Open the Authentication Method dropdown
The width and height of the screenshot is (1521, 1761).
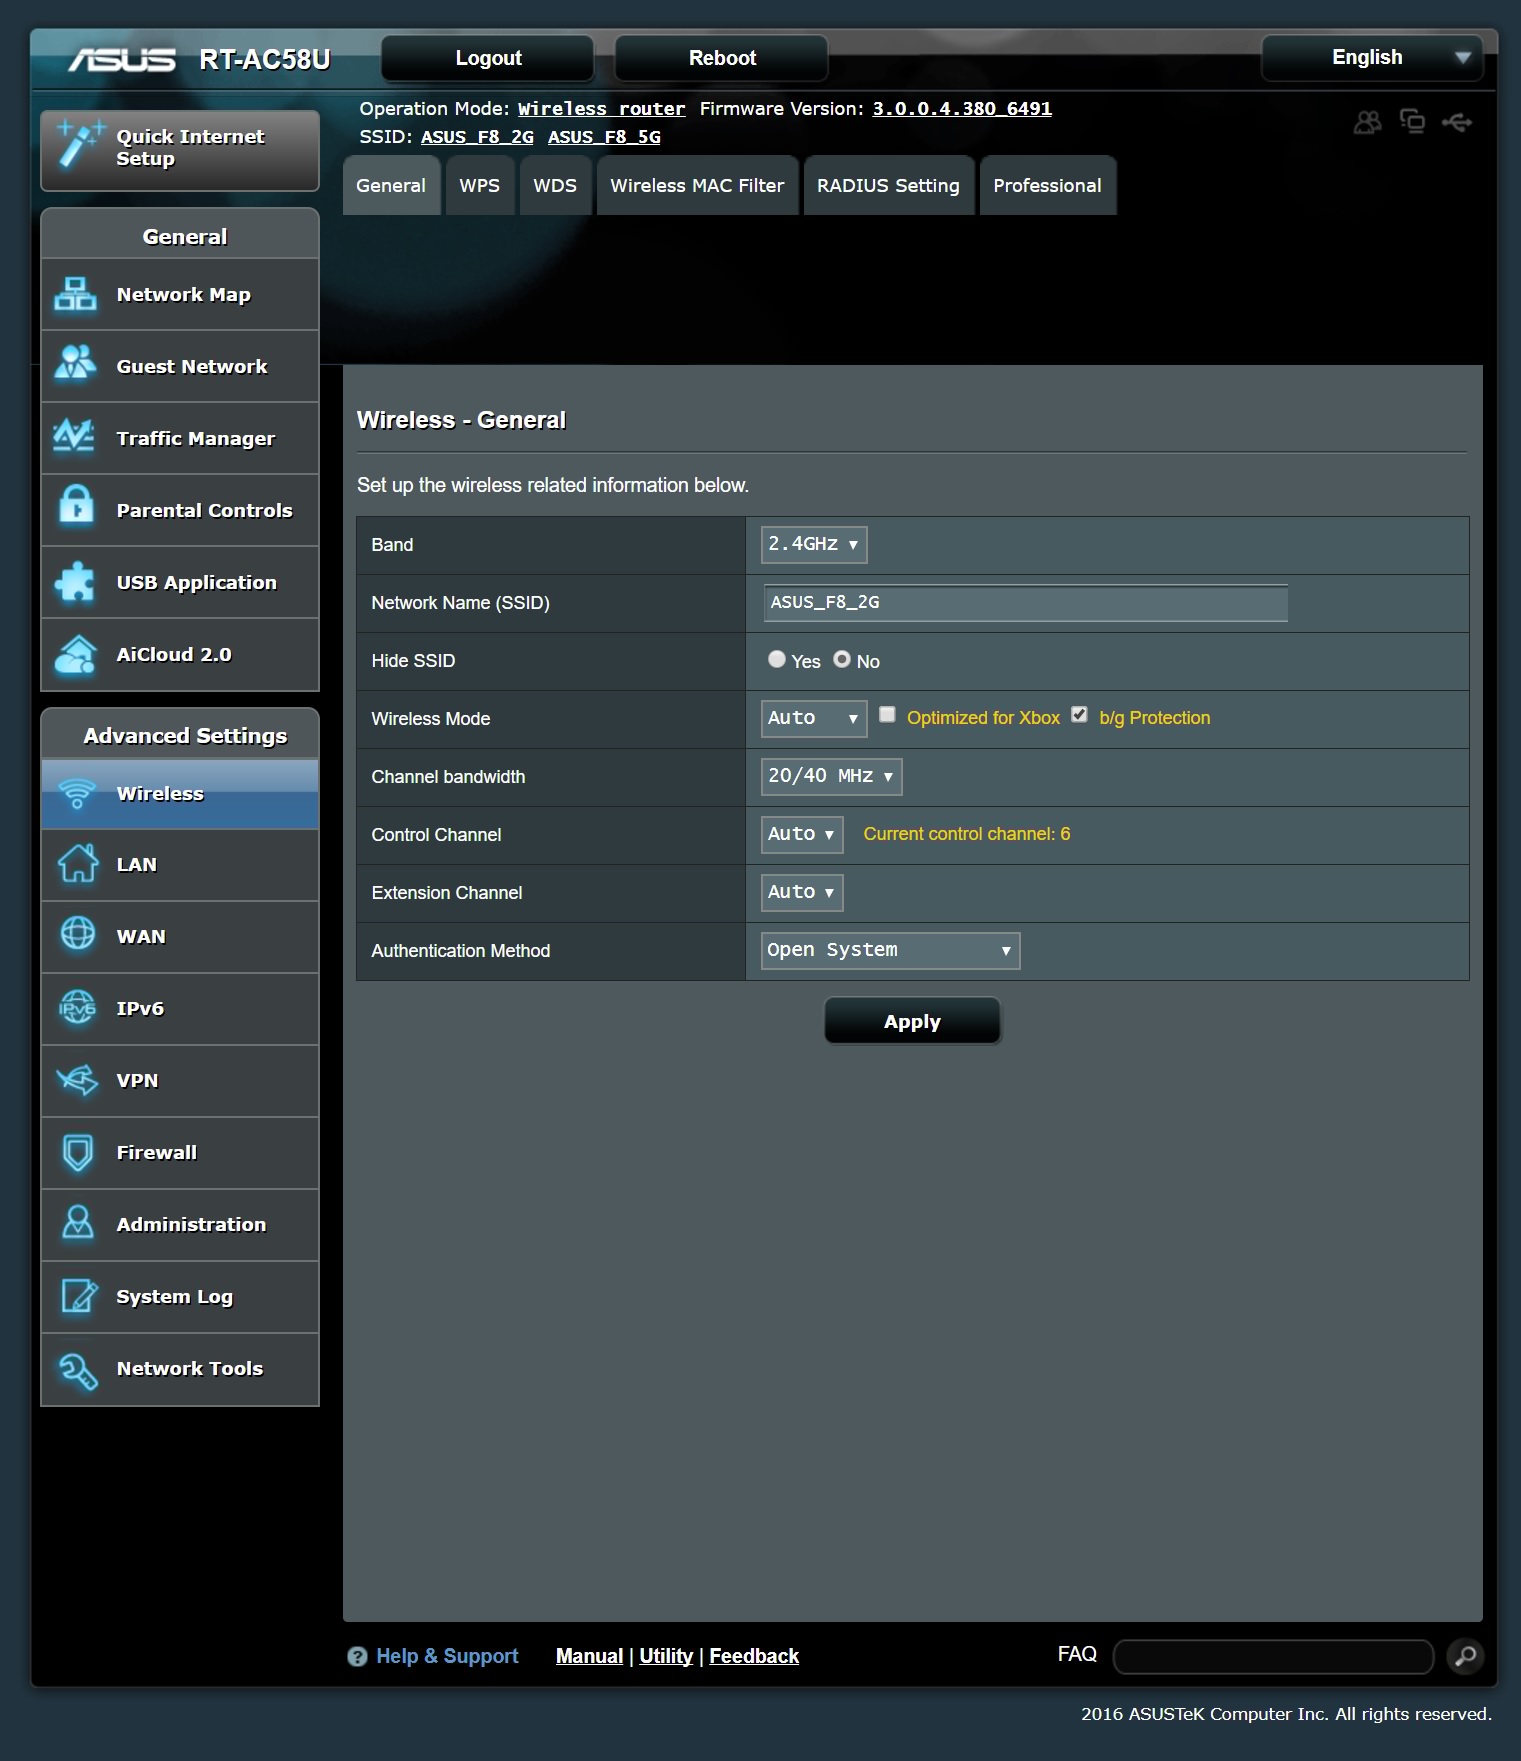pyautogui.click(x=890, y=950)
